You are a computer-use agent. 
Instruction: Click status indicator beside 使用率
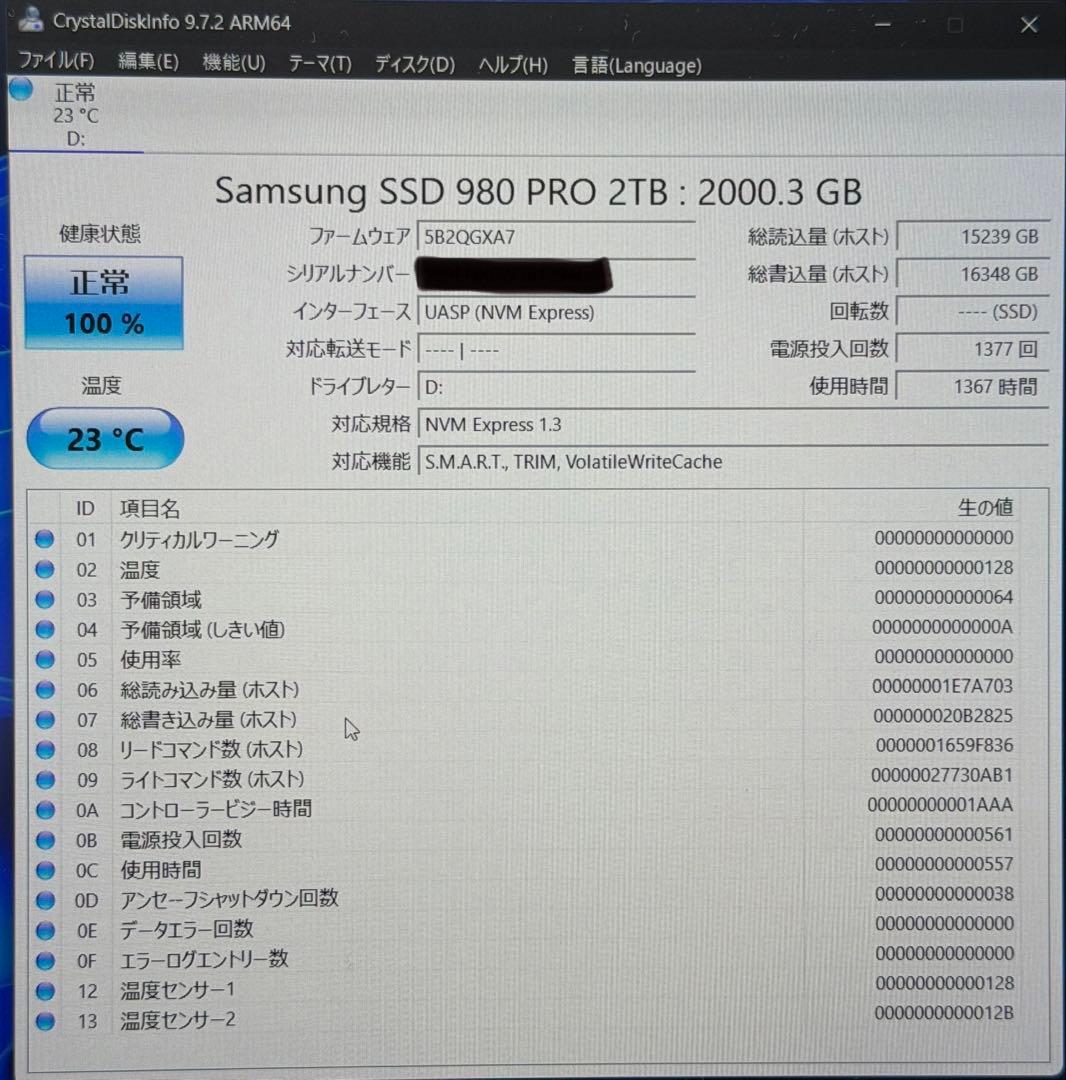(44, 659)
